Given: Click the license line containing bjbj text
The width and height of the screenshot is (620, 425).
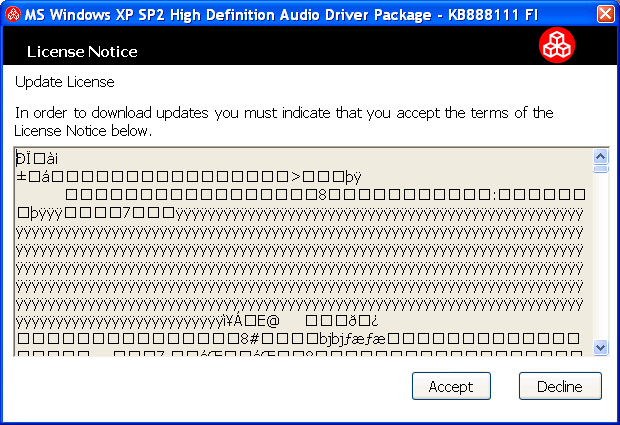Looking at the screenshot, I should [x=300, y=339].
